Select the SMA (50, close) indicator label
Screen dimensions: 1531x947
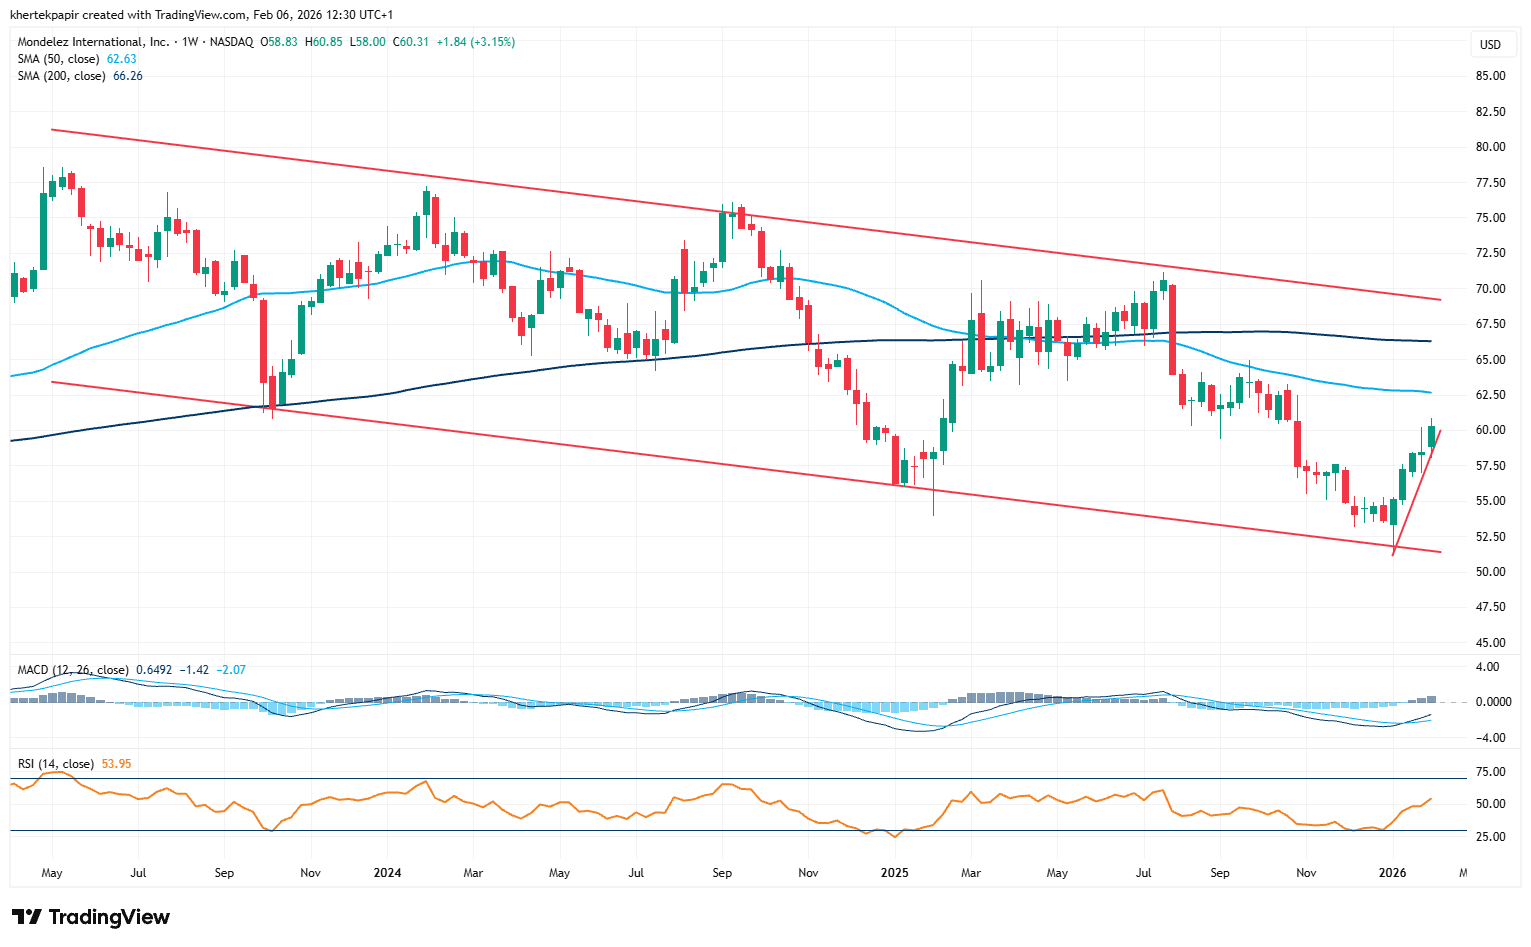point(58,59)
